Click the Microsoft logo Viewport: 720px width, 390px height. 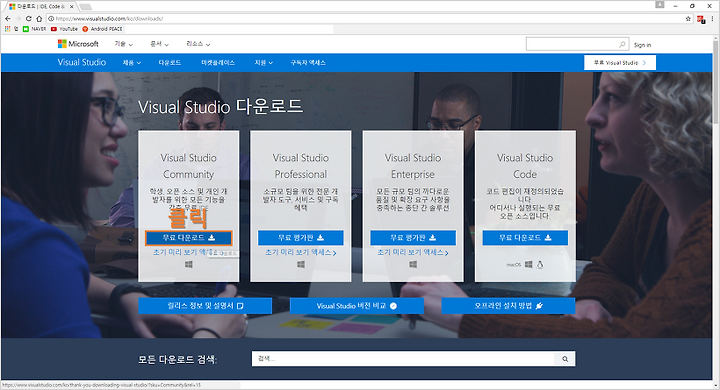tap(78, 44)
